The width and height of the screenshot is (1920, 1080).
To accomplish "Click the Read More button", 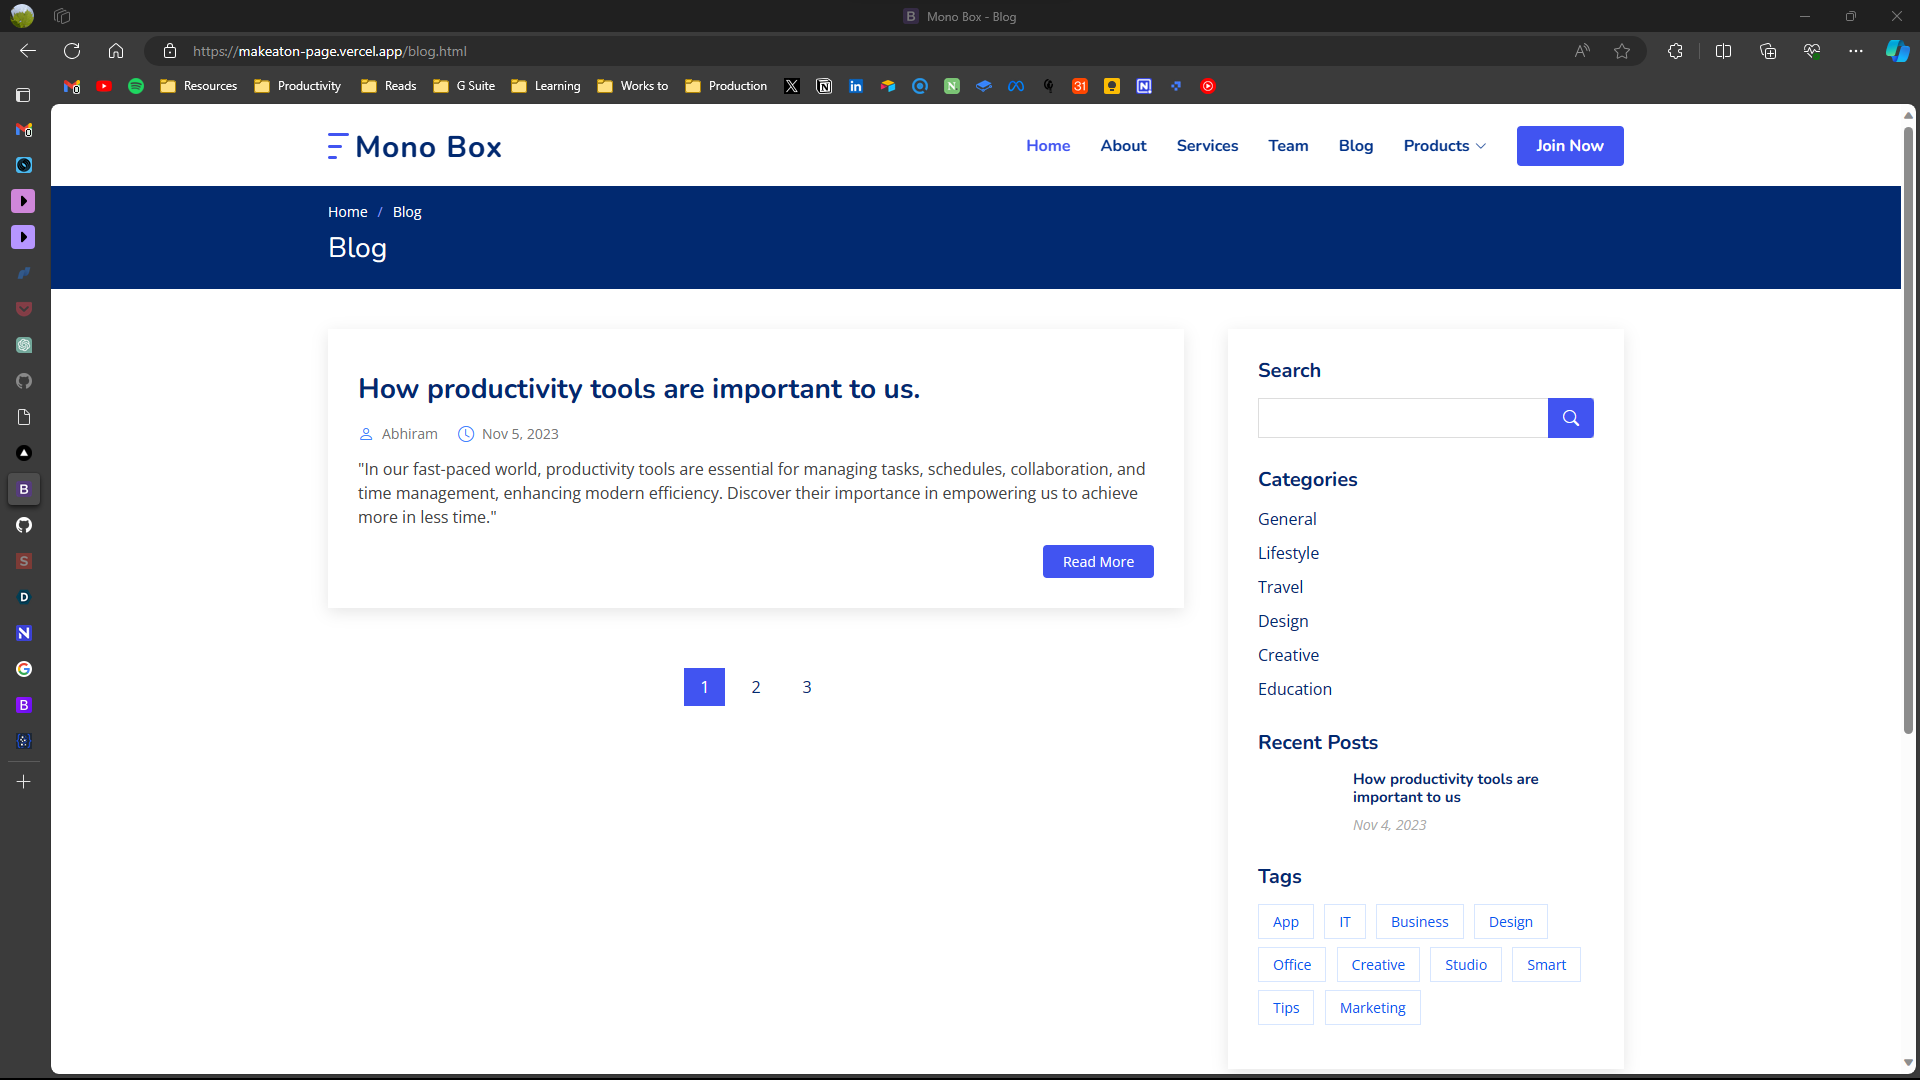I will [1098, 562].
